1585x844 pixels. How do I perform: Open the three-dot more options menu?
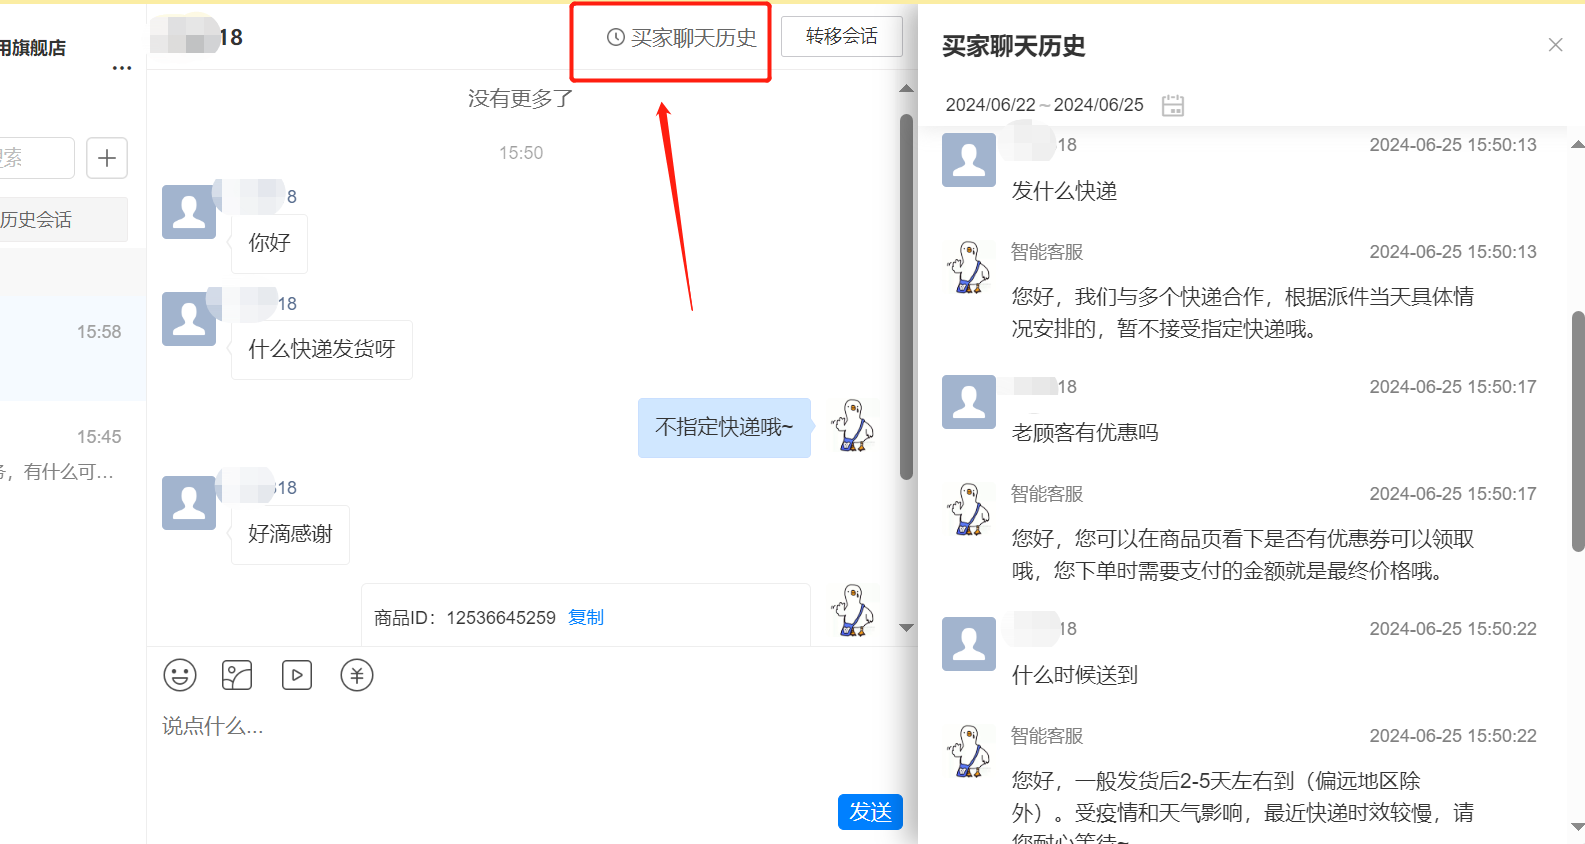click(x=122, y=68)
